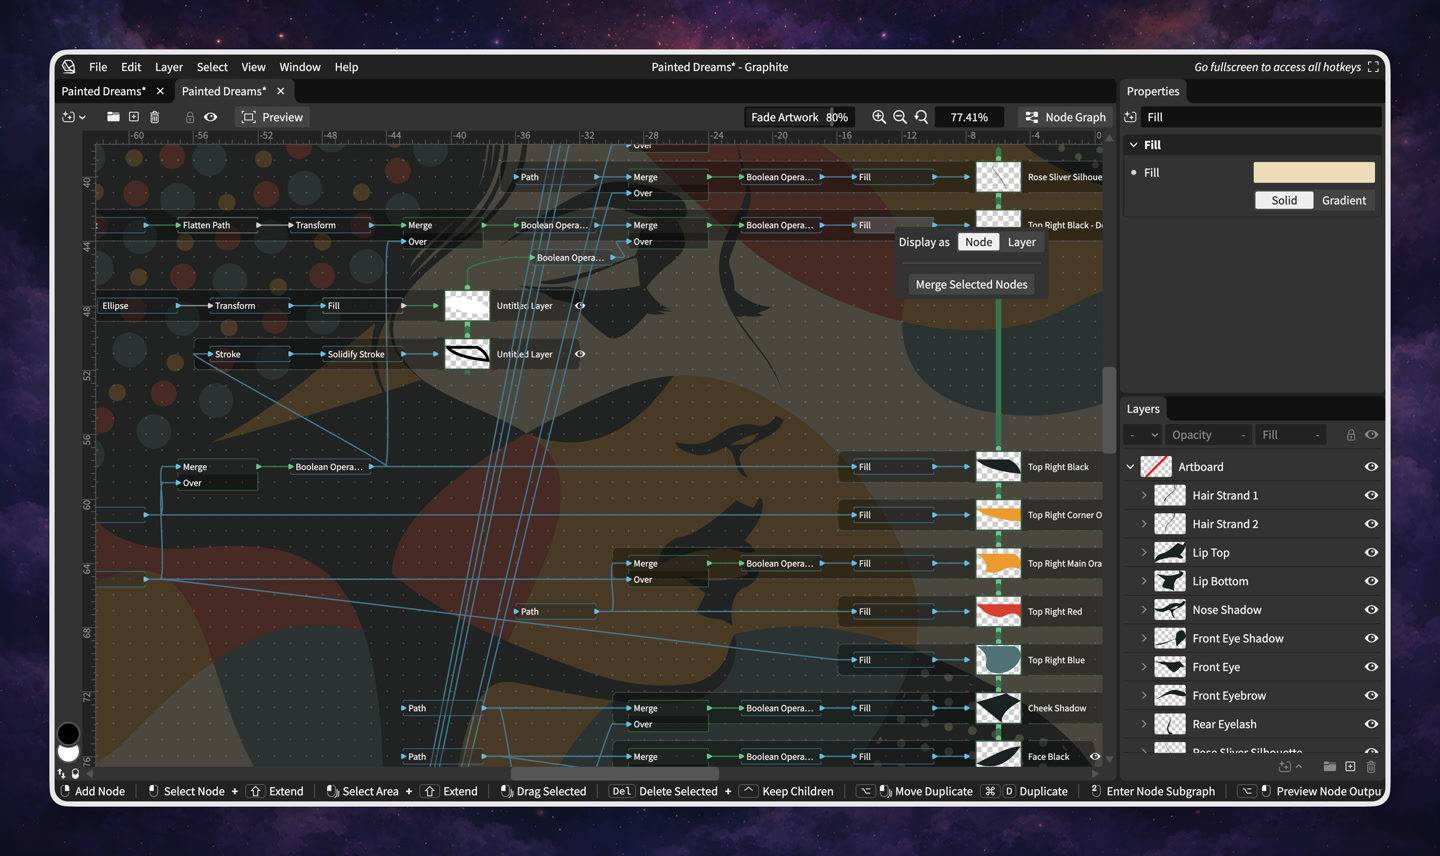The height and width of the screenshot is (856, 1440).
Task: Click the Preview button
Action: [272, 117]
